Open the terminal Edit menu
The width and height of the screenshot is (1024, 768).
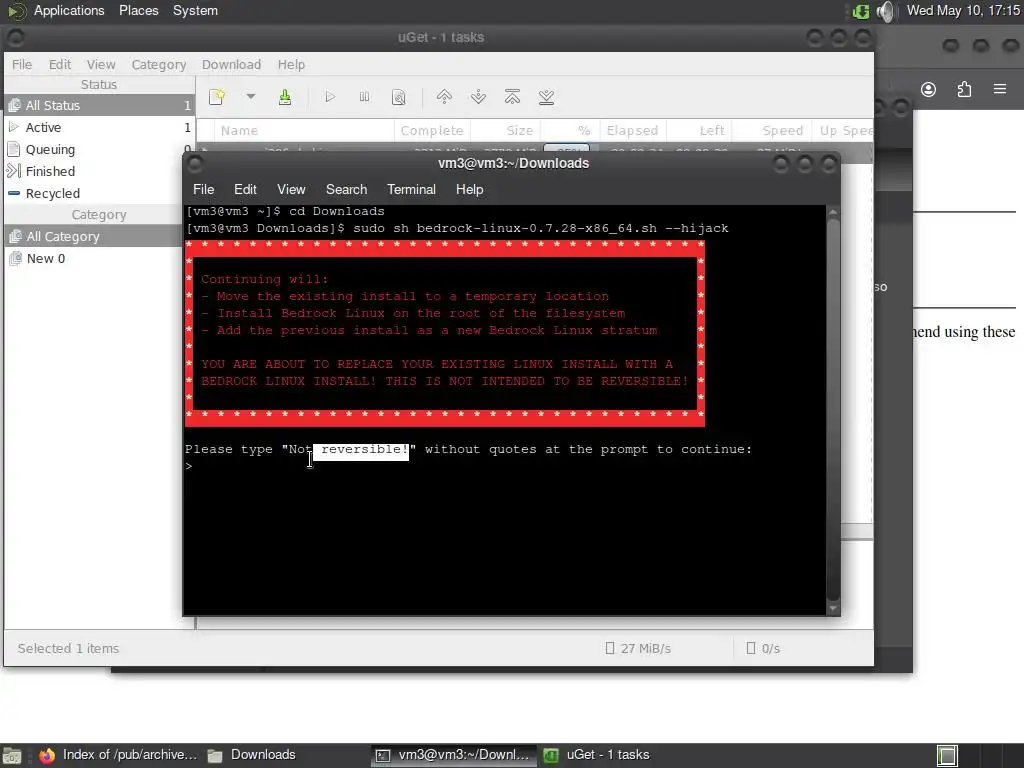click(245, 189)
